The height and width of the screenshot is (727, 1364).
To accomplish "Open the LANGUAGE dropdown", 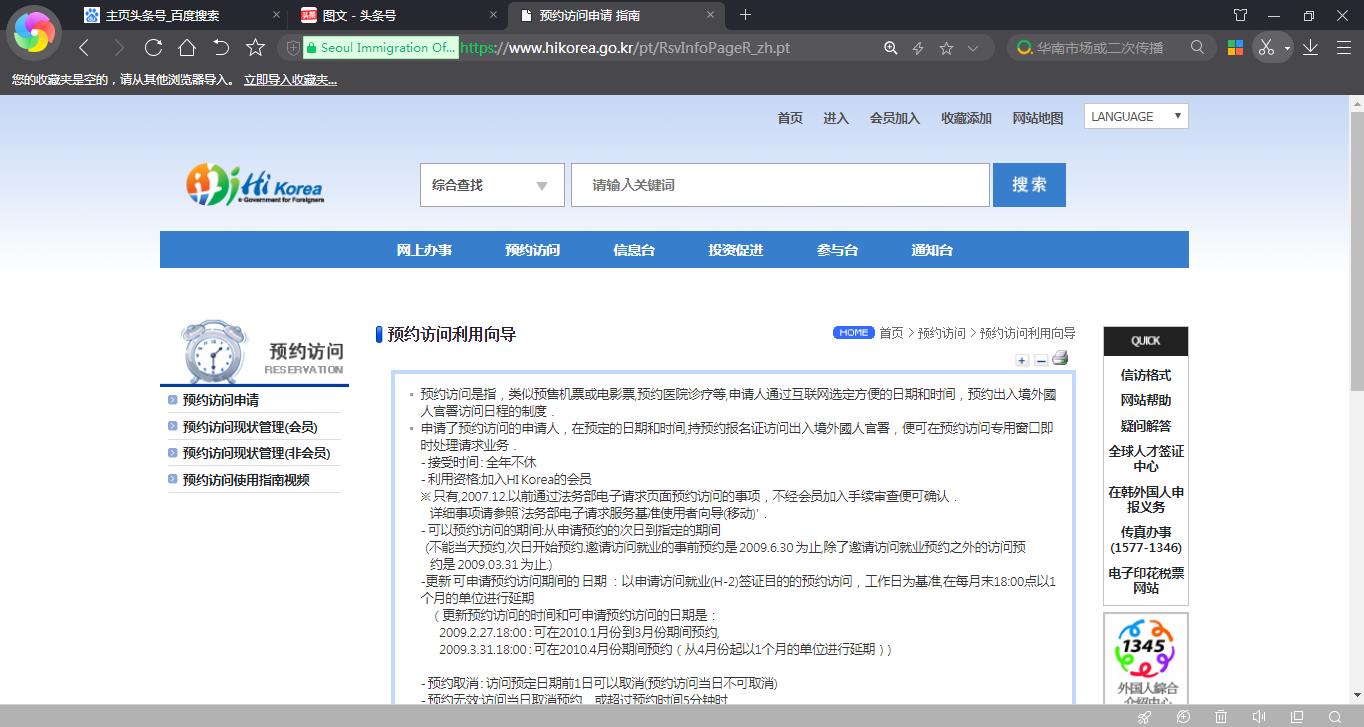I will click(1135, 116).
